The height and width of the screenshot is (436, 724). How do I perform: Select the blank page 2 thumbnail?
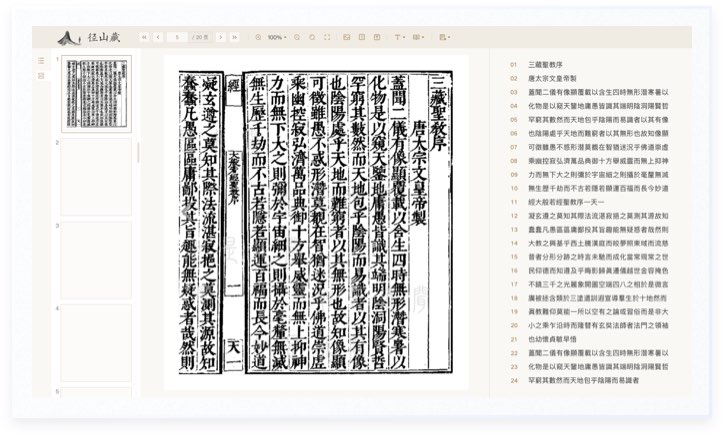pyautogui.click(x=97, y=175)
